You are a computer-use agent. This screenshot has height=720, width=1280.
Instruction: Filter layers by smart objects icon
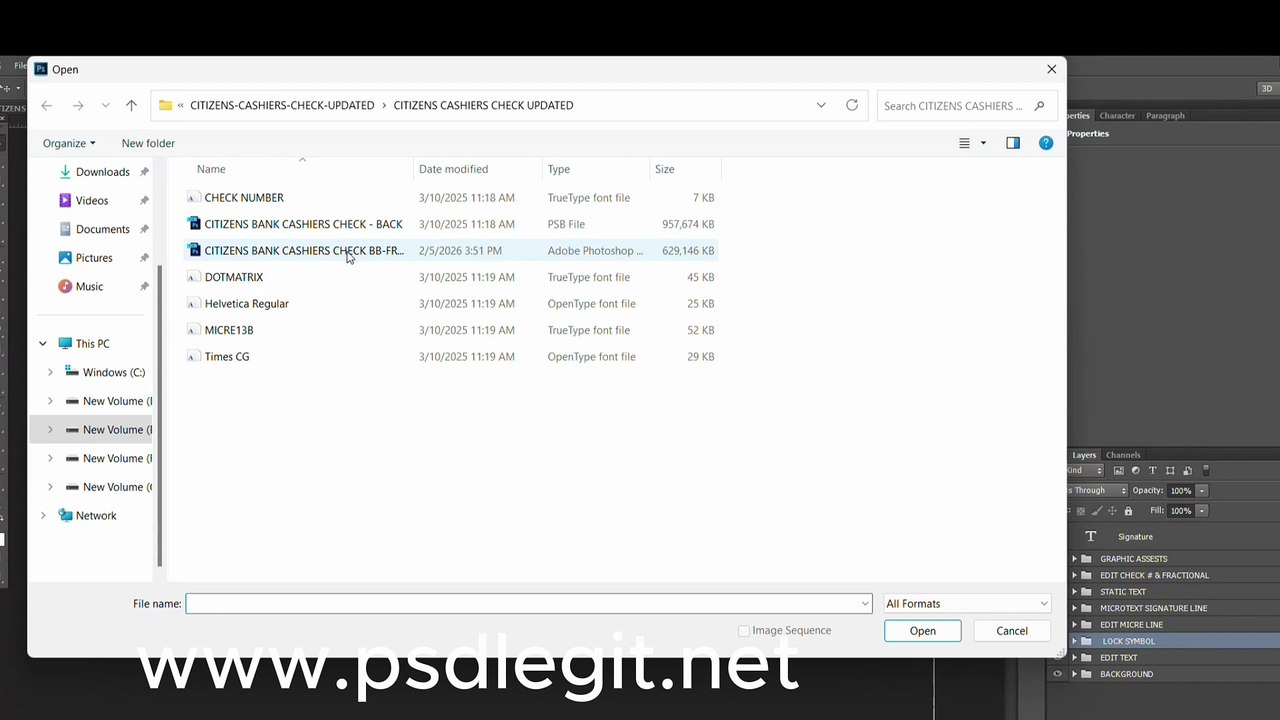[x=1187, y=470]
